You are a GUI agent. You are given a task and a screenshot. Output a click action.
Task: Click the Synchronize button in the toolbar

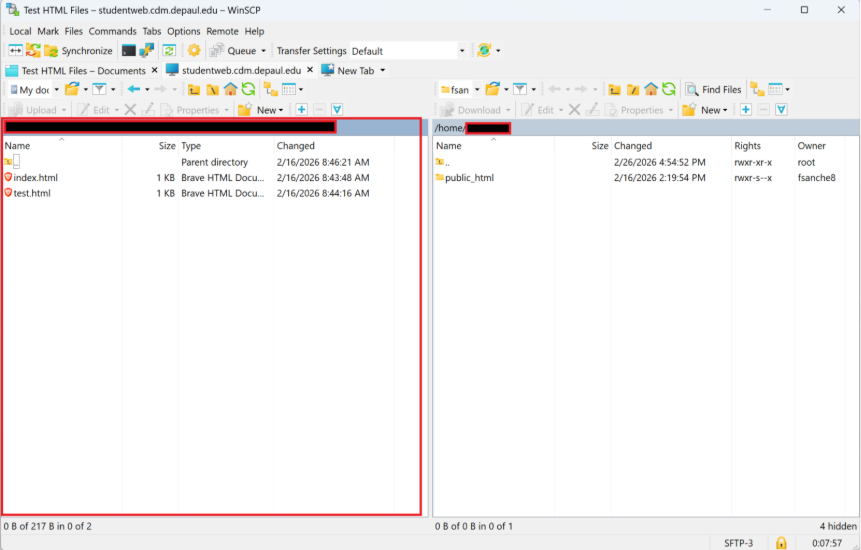(77, 51)
